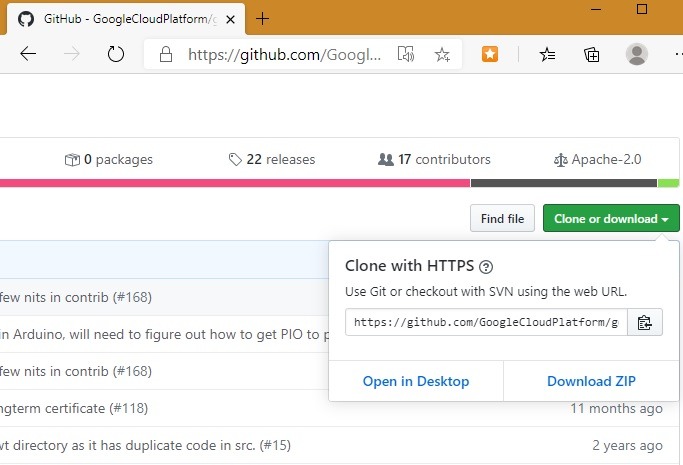683x465 pixels.
Task: Click the dark gray language bar segment
Action: tap(564, 183)
